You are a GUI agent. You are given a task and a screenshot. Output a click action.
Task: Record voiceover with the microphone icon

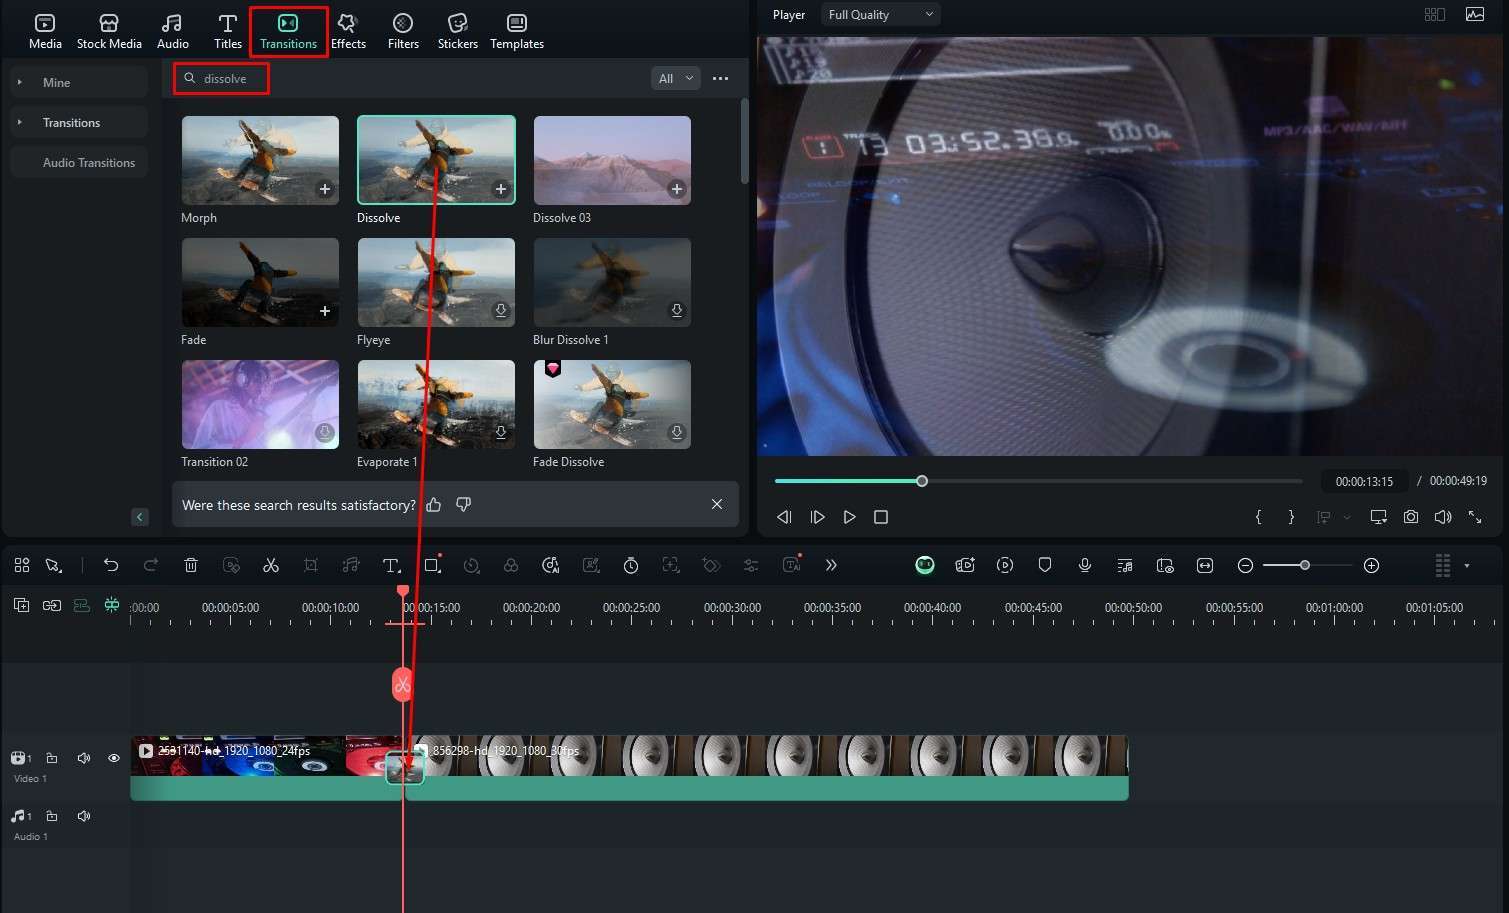[1084, 565]
